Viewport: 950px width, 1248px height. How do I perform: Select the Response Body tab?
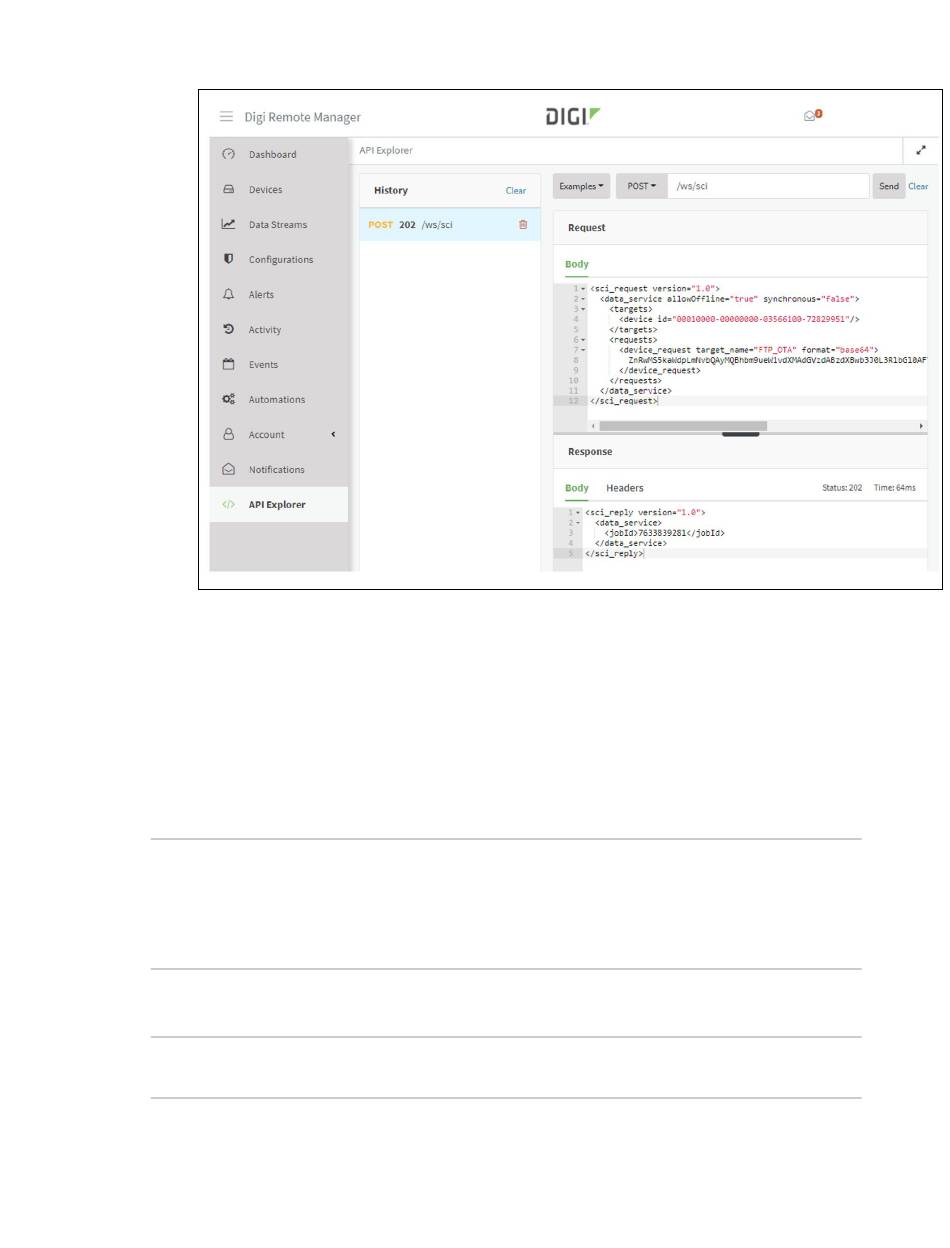pyautogui.click(x=577, y=488)
